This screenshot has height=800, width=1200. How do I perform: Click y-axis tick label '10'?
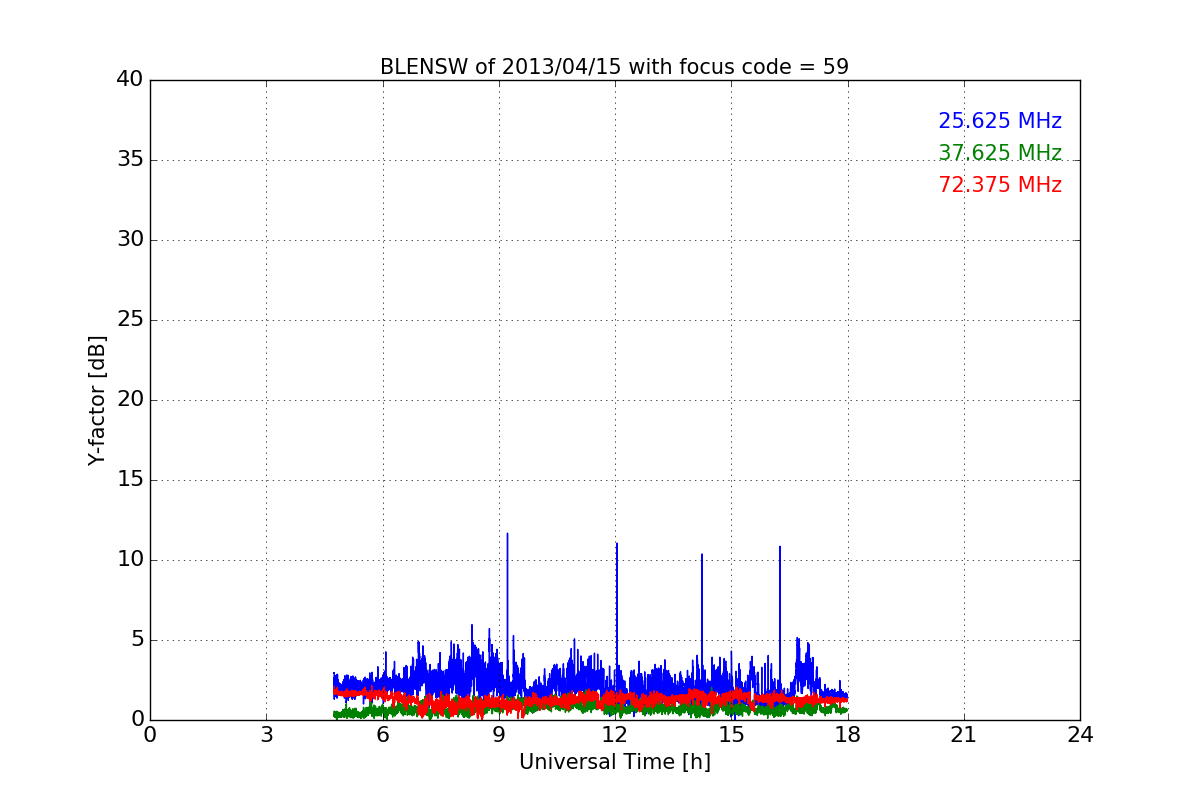[129, 559]
